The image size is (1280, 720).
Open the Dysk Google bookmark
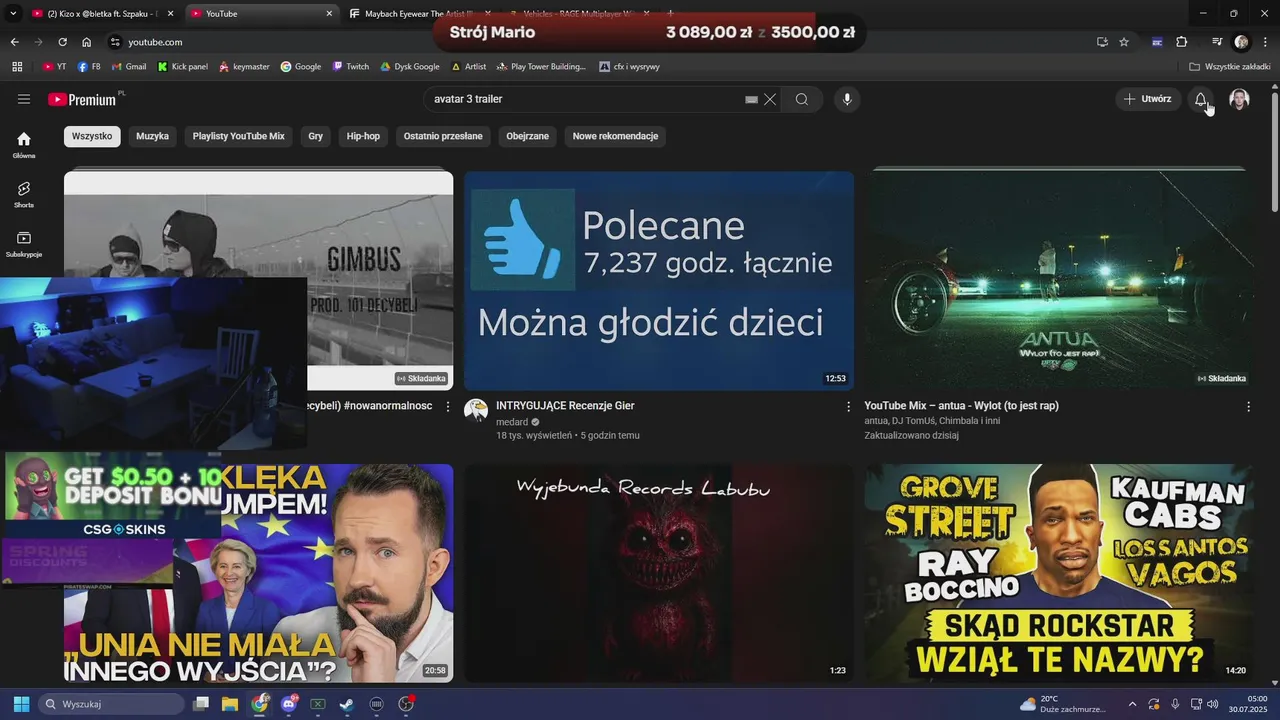(409, 67)
